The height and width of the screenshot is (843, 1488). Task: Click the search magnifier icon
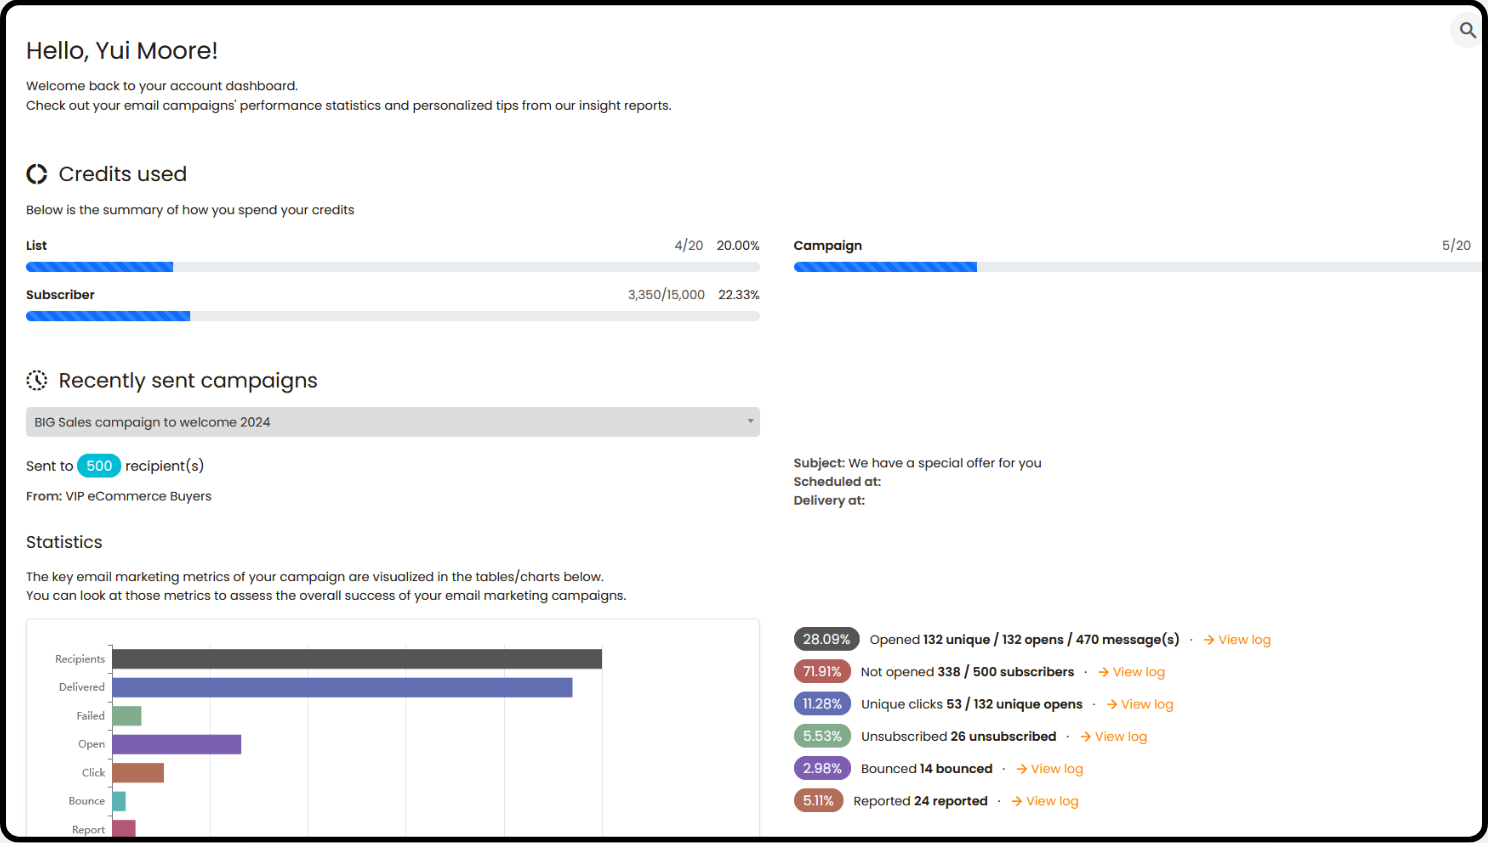pyautogui.click(x=1467, y=30)
